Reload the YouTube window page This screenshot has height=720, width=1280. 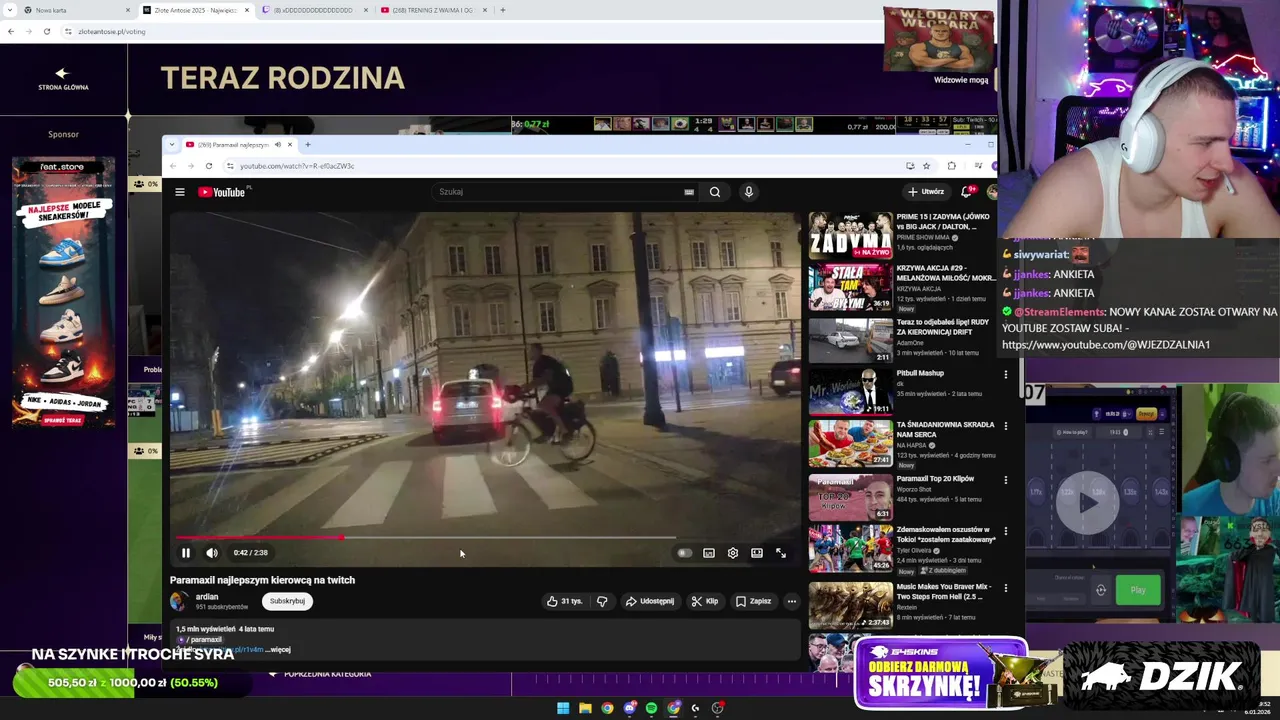pos(208,166)
